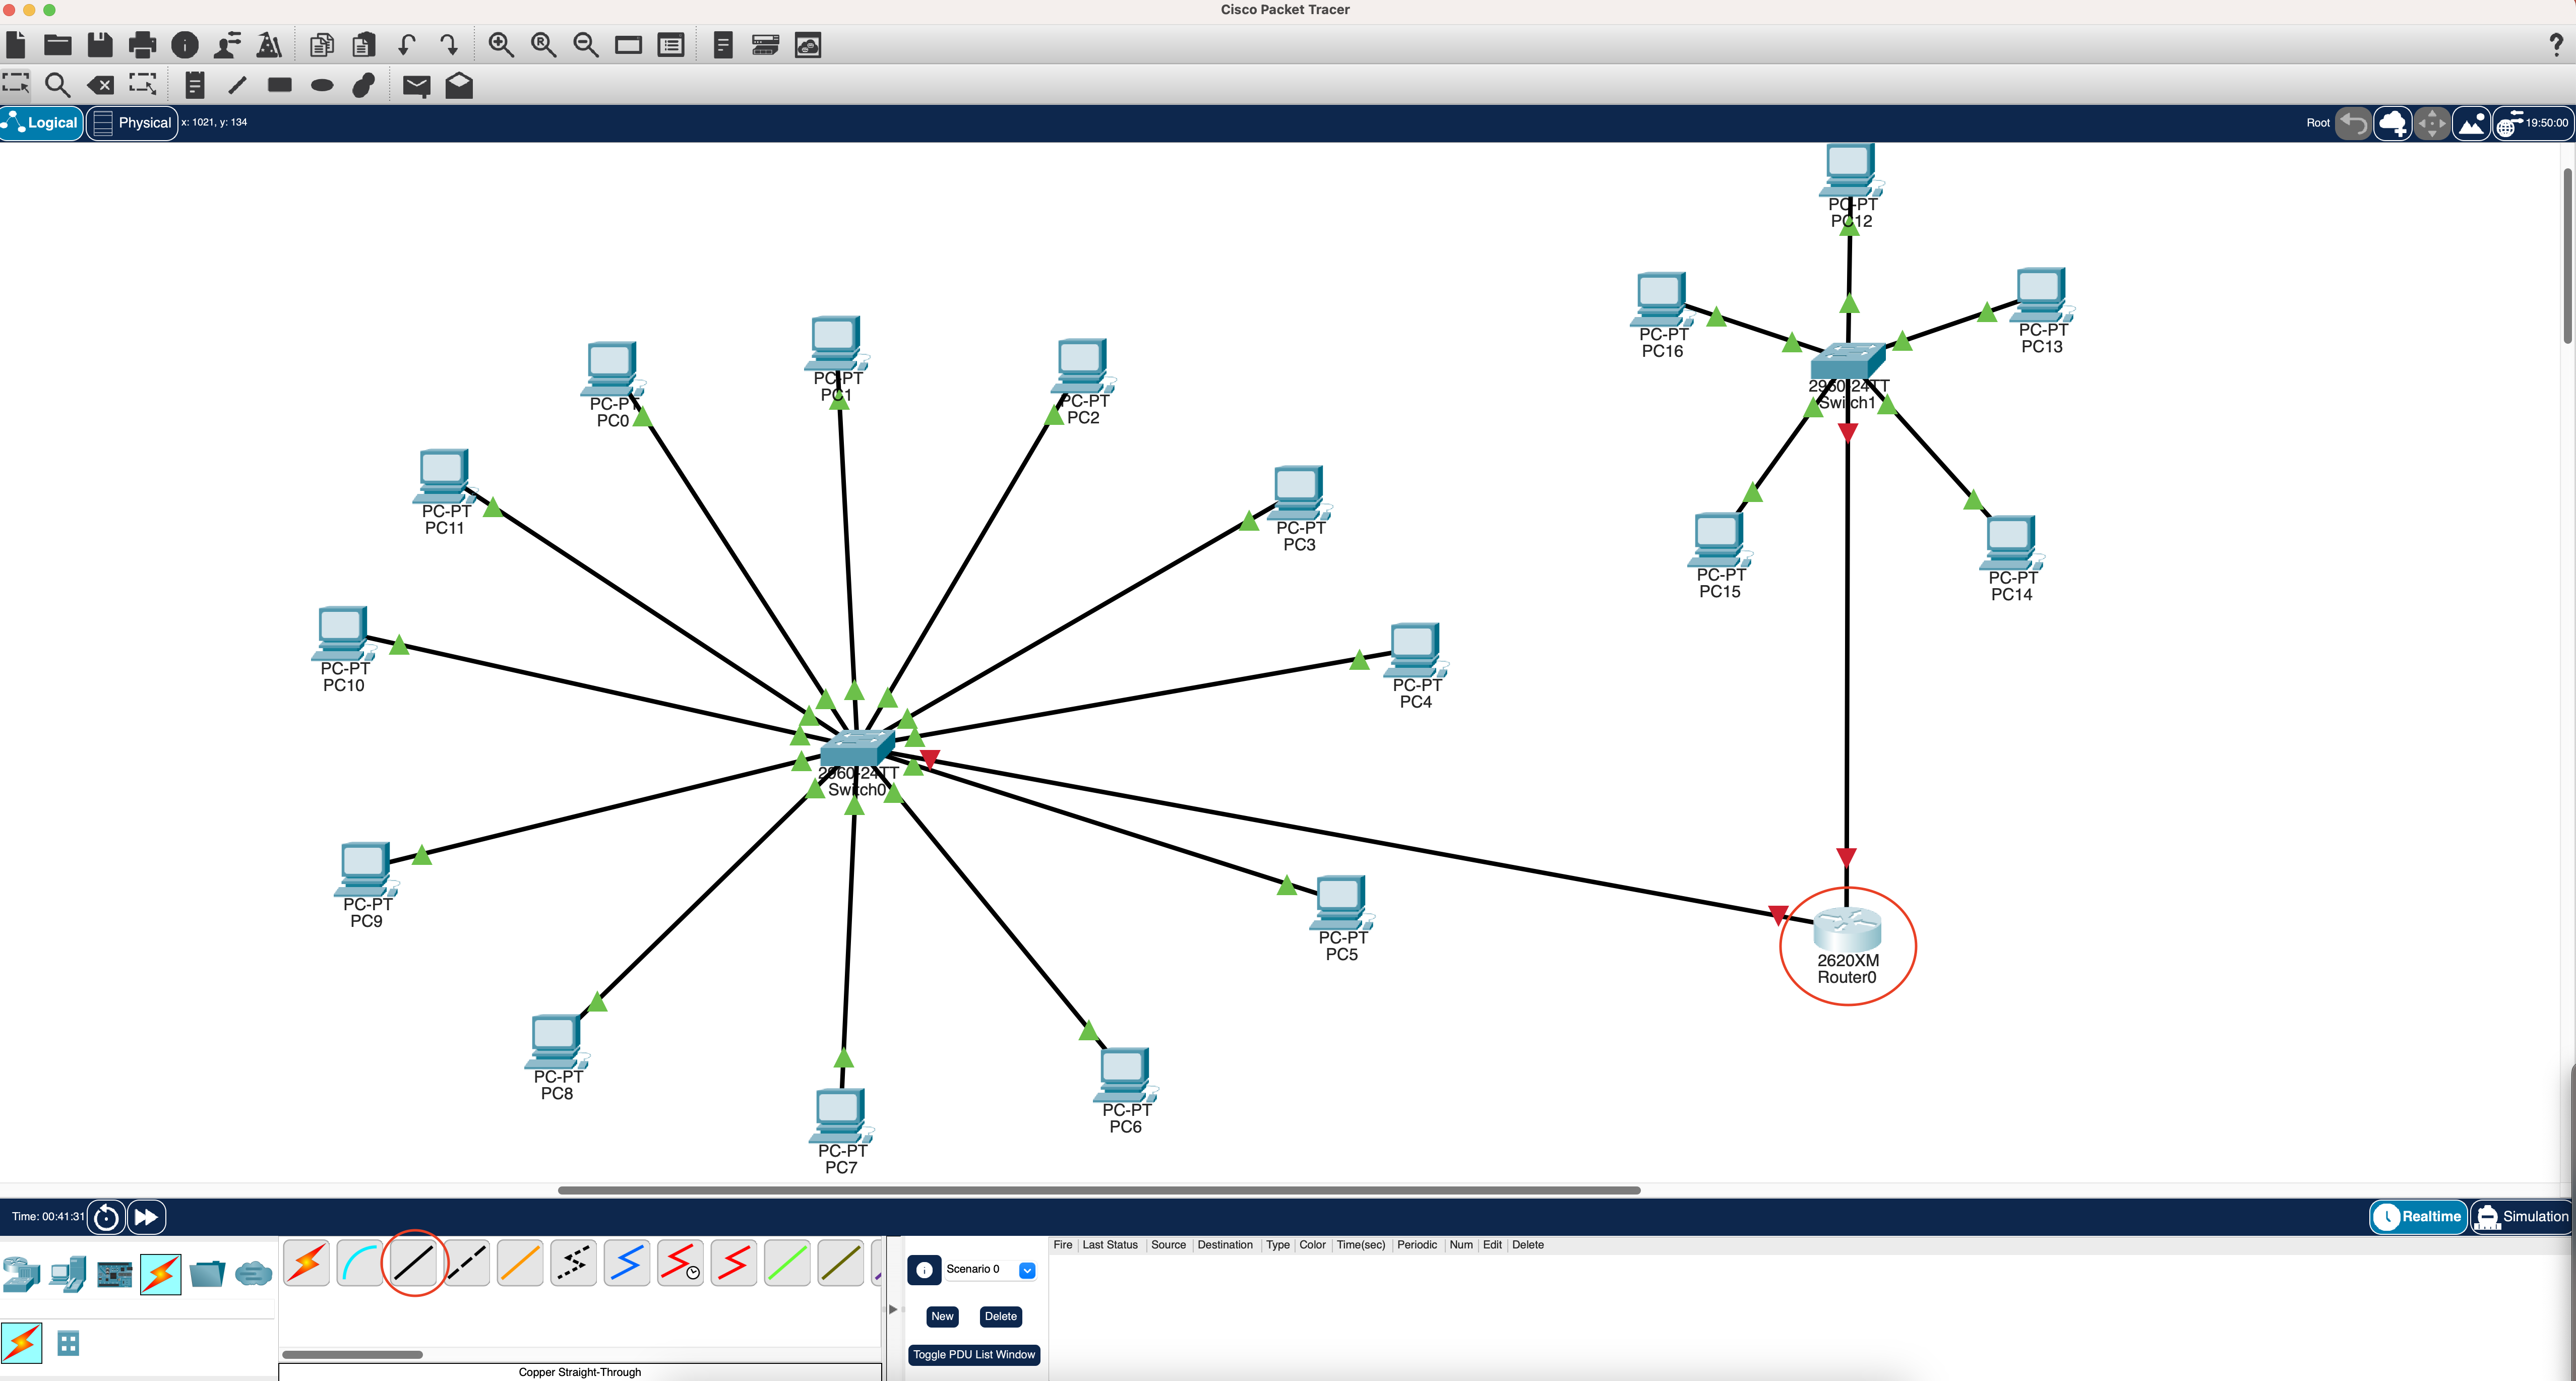Viewport: 2576px width, 1381px height.
Task: Select the Inspect magnifier tool
Action: [x=58, y=85]
